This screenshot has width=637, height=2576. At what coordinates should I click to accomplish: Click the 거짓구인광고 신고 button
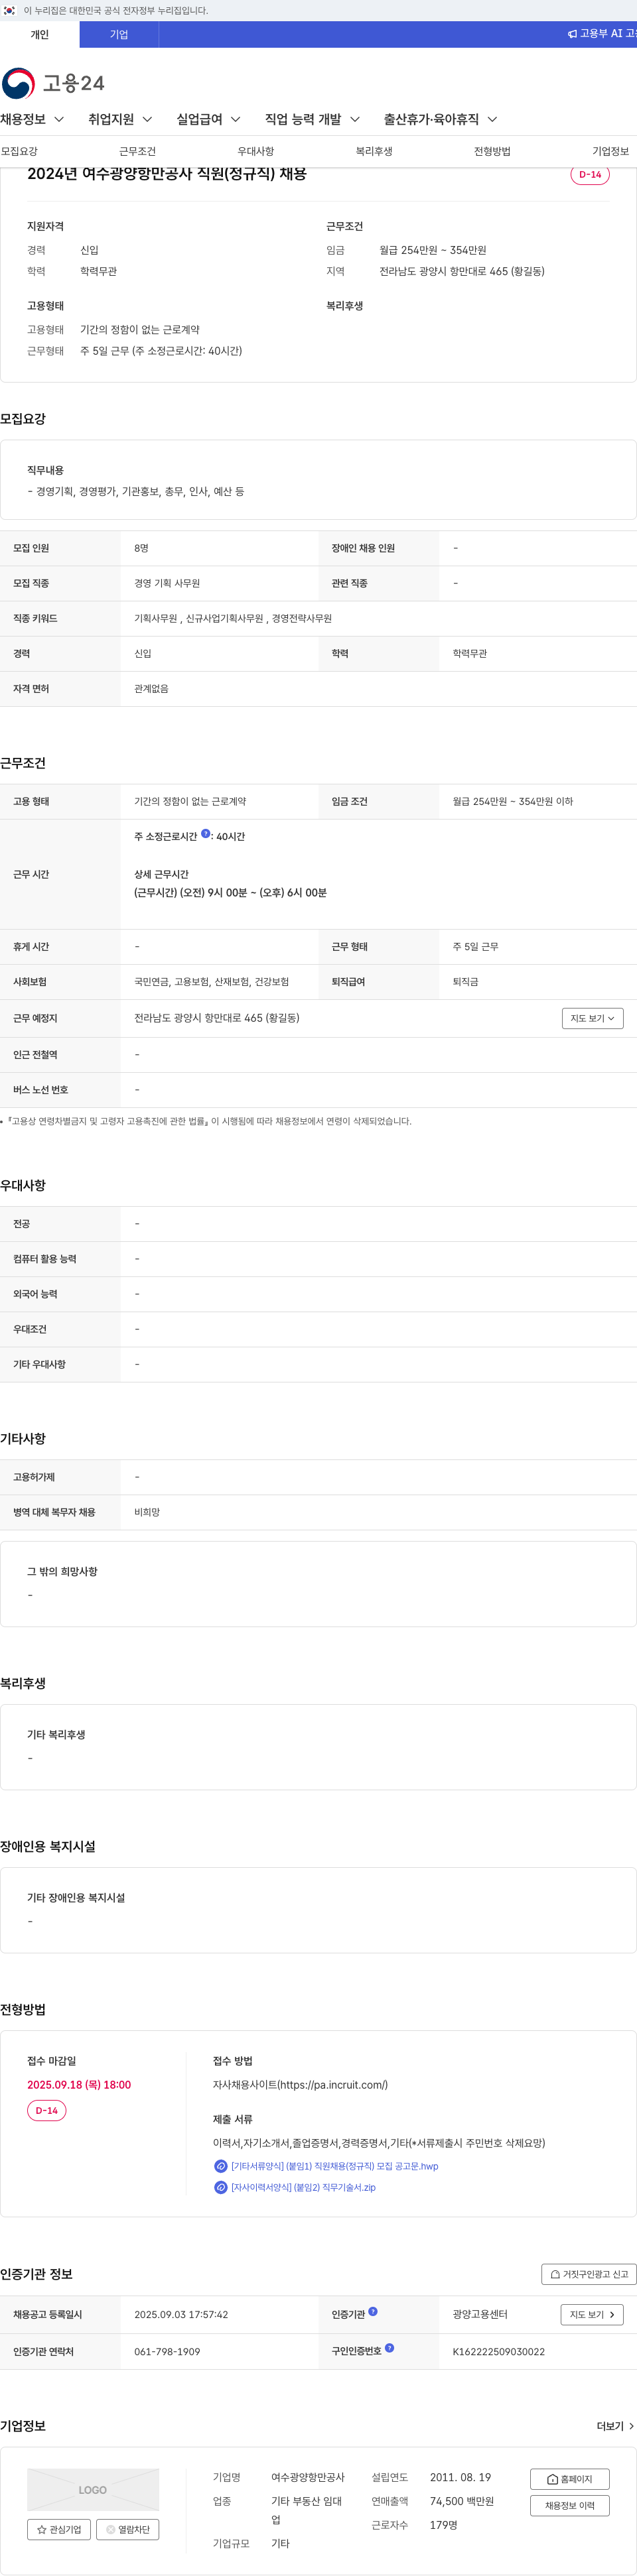tap(589, 2274)
